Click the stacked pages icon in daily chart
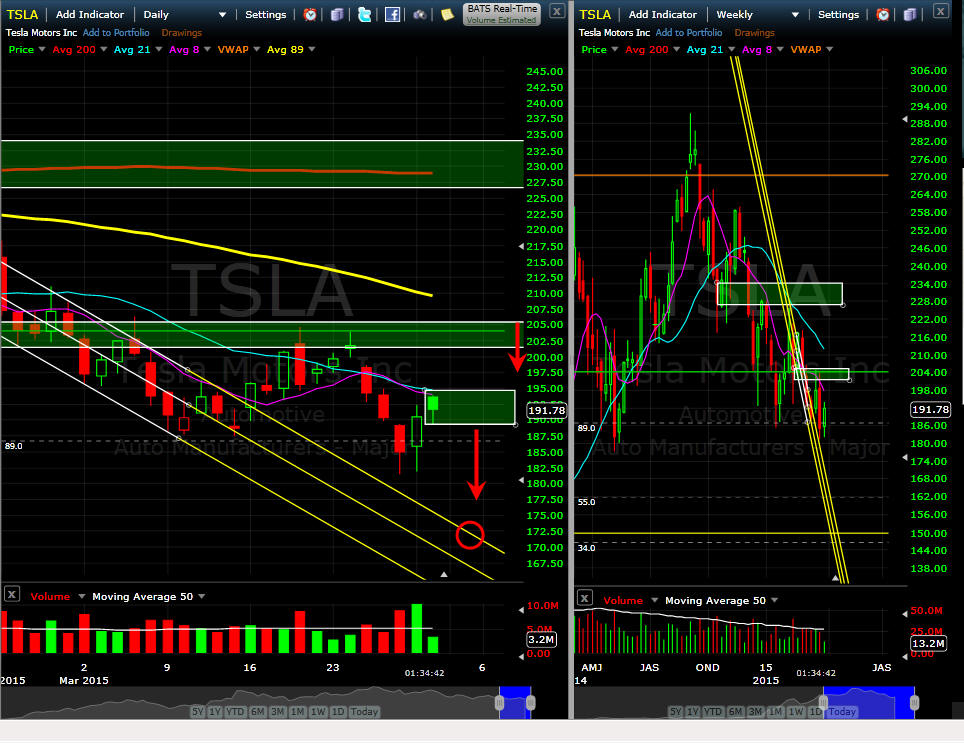Viewport: 964px width, 743px height. pyautogui.click(x=337, y=14)
